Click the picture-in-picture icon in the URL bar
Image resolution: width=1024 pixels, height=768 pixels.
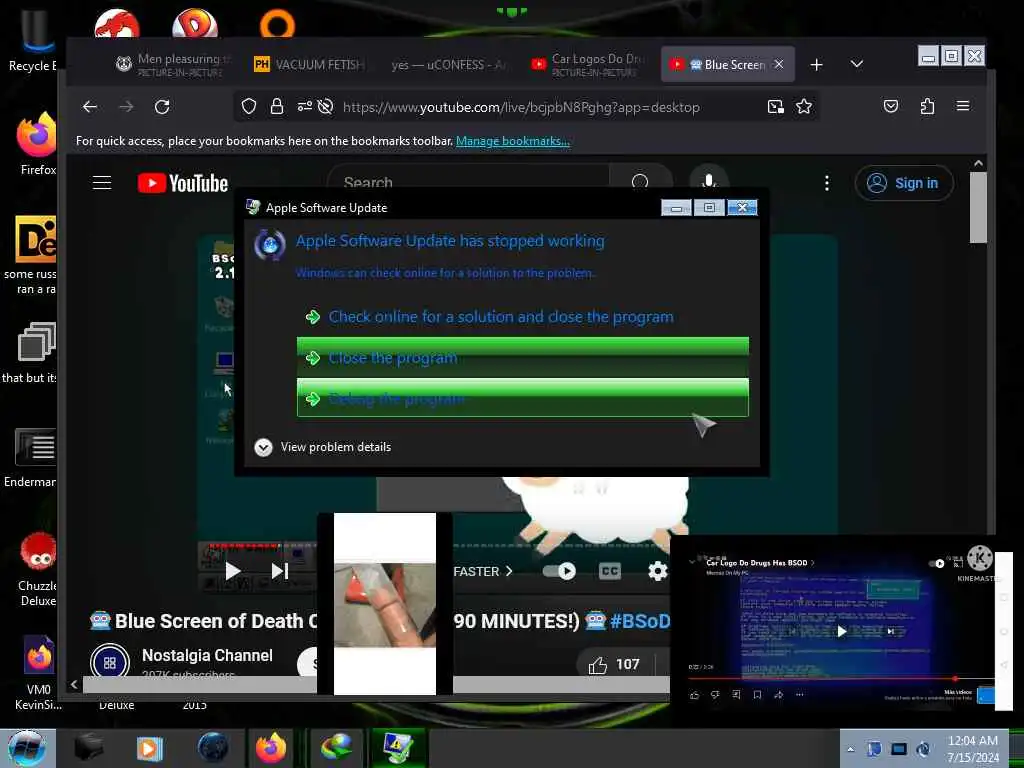pos(775,106)
